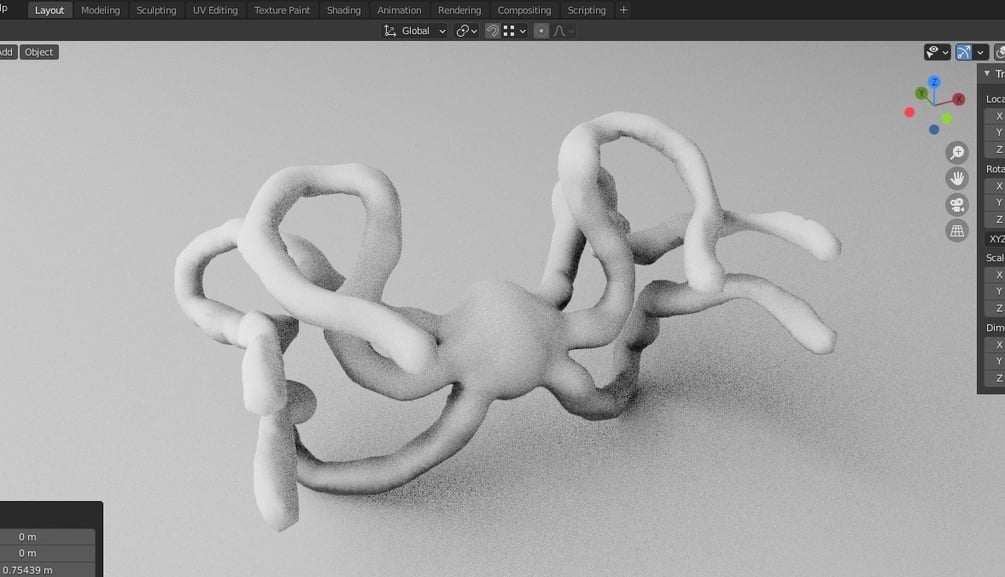The width and height of the screenshot is (1005, 577).
Task: Open the Object menu
Action: click(39, 52)
